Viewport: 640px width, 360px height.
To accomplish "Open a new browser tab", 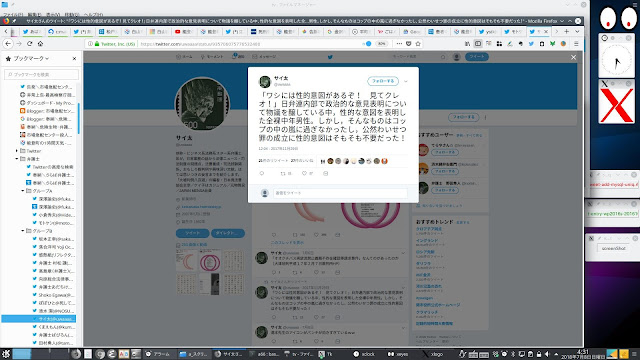I will pyautogui.click(x=567, y=31).
